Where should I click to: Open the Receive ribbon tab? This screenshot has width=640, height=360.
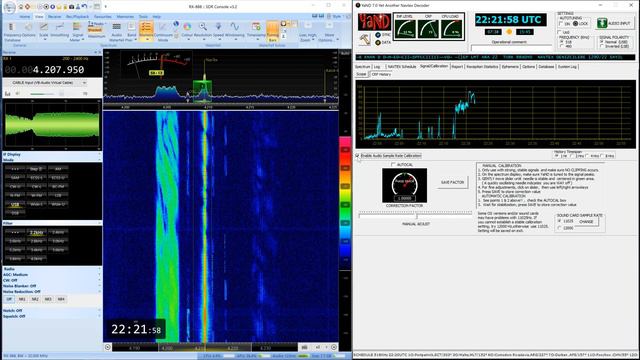pyautogui.click(x=54, y=17)
